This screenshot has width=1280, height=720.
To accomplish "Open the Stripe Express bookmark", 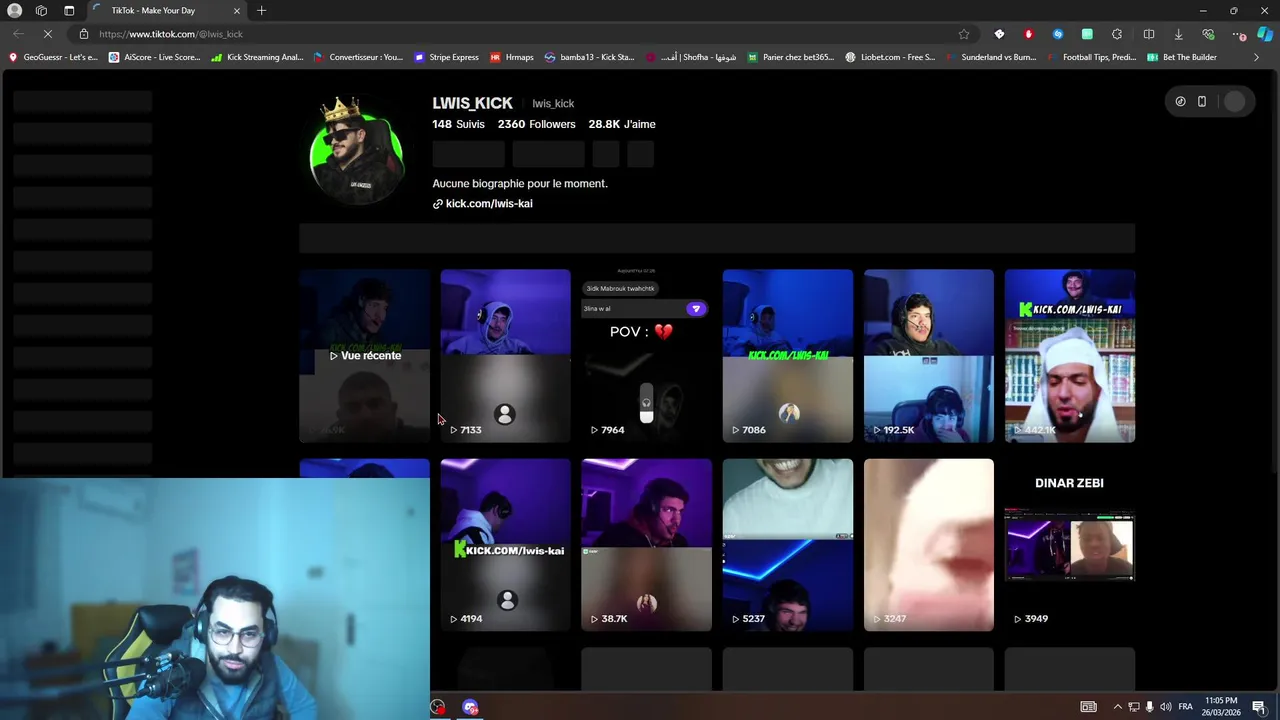I will [x=446, y=57].
